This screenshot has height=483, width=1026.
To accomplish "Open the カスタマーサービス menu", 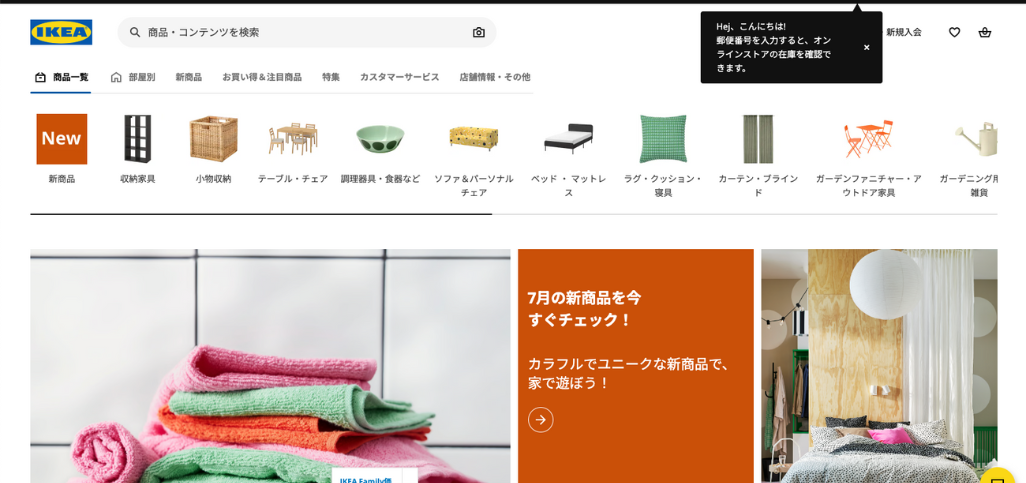I will tap(399, 77).
